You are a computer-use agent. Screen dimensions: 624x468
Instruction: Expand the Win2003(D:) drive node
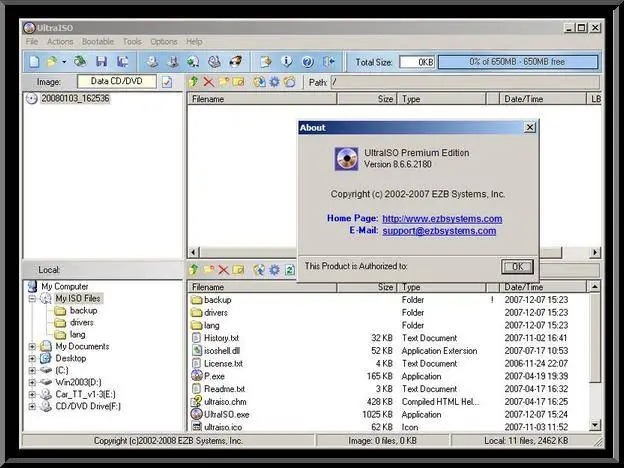[32, 382]
